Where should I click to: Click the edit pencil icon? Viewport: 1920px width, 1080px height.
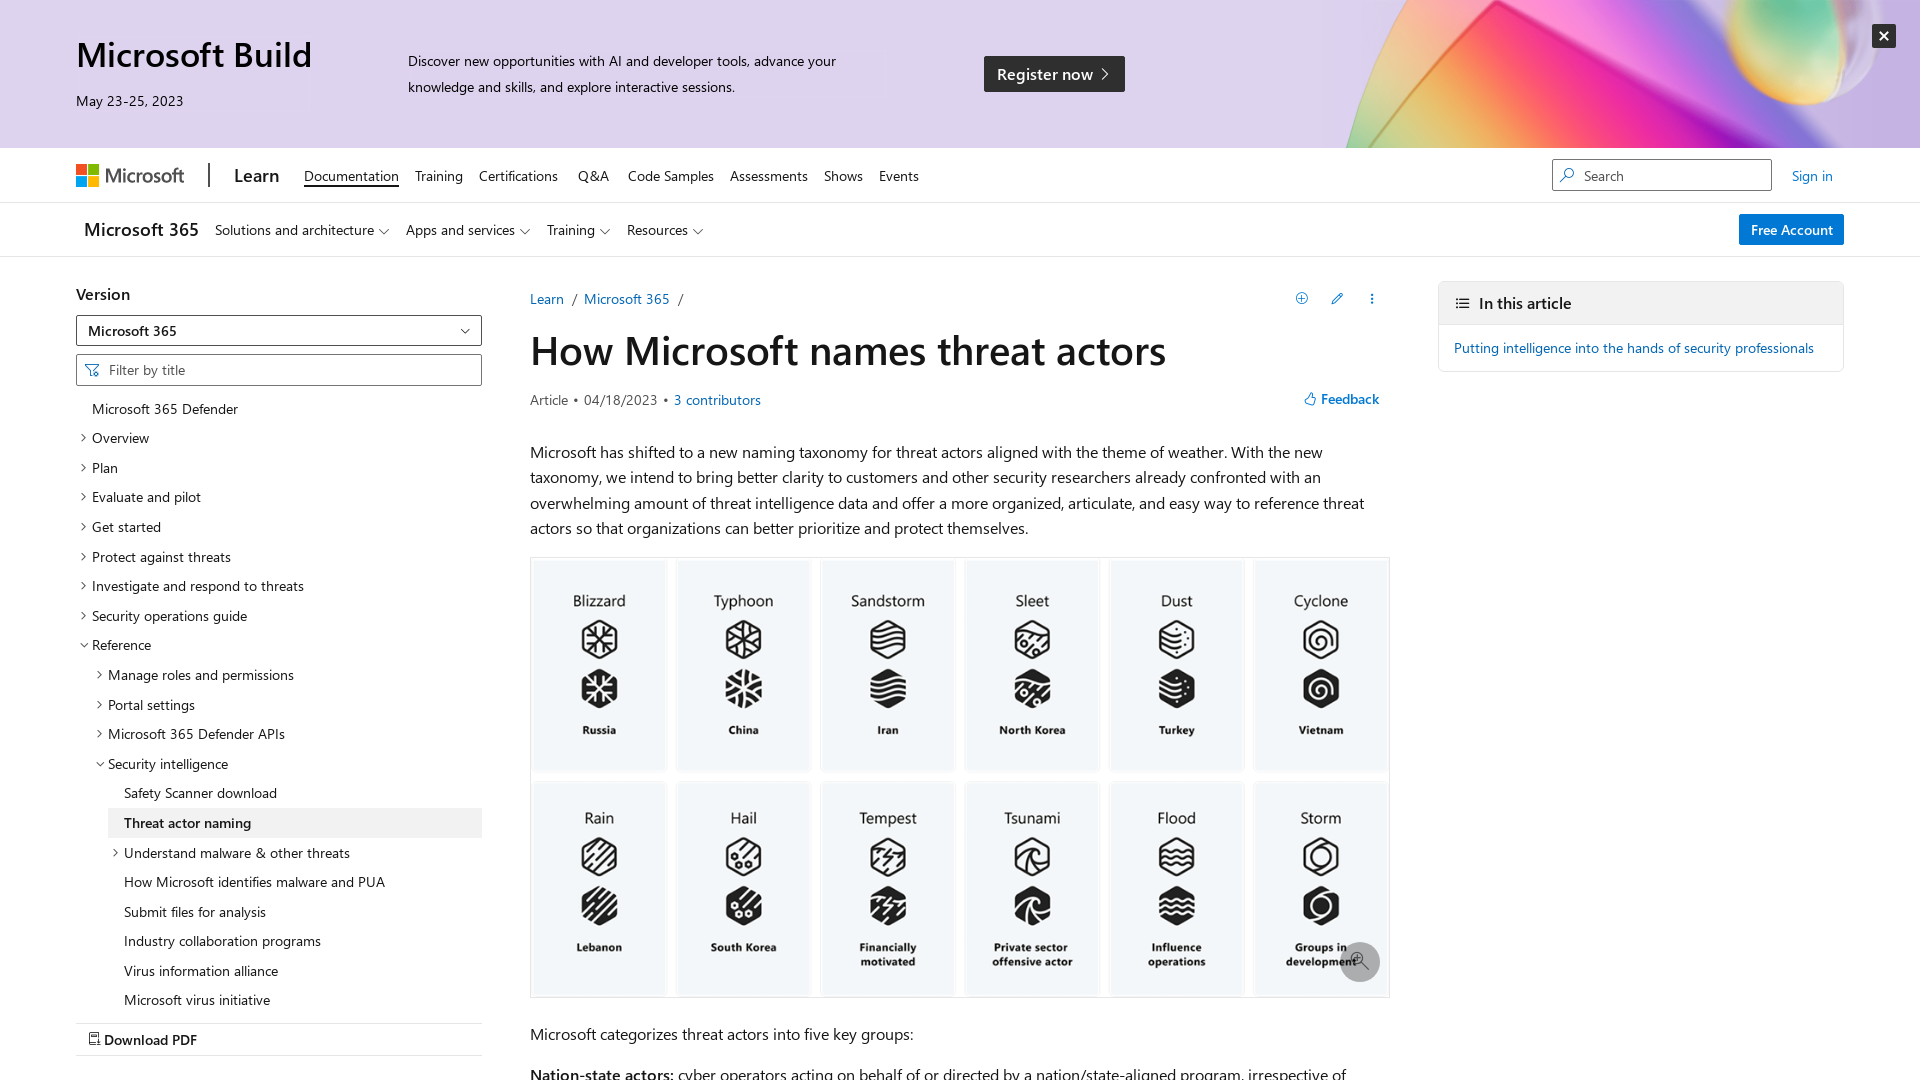1337,298
